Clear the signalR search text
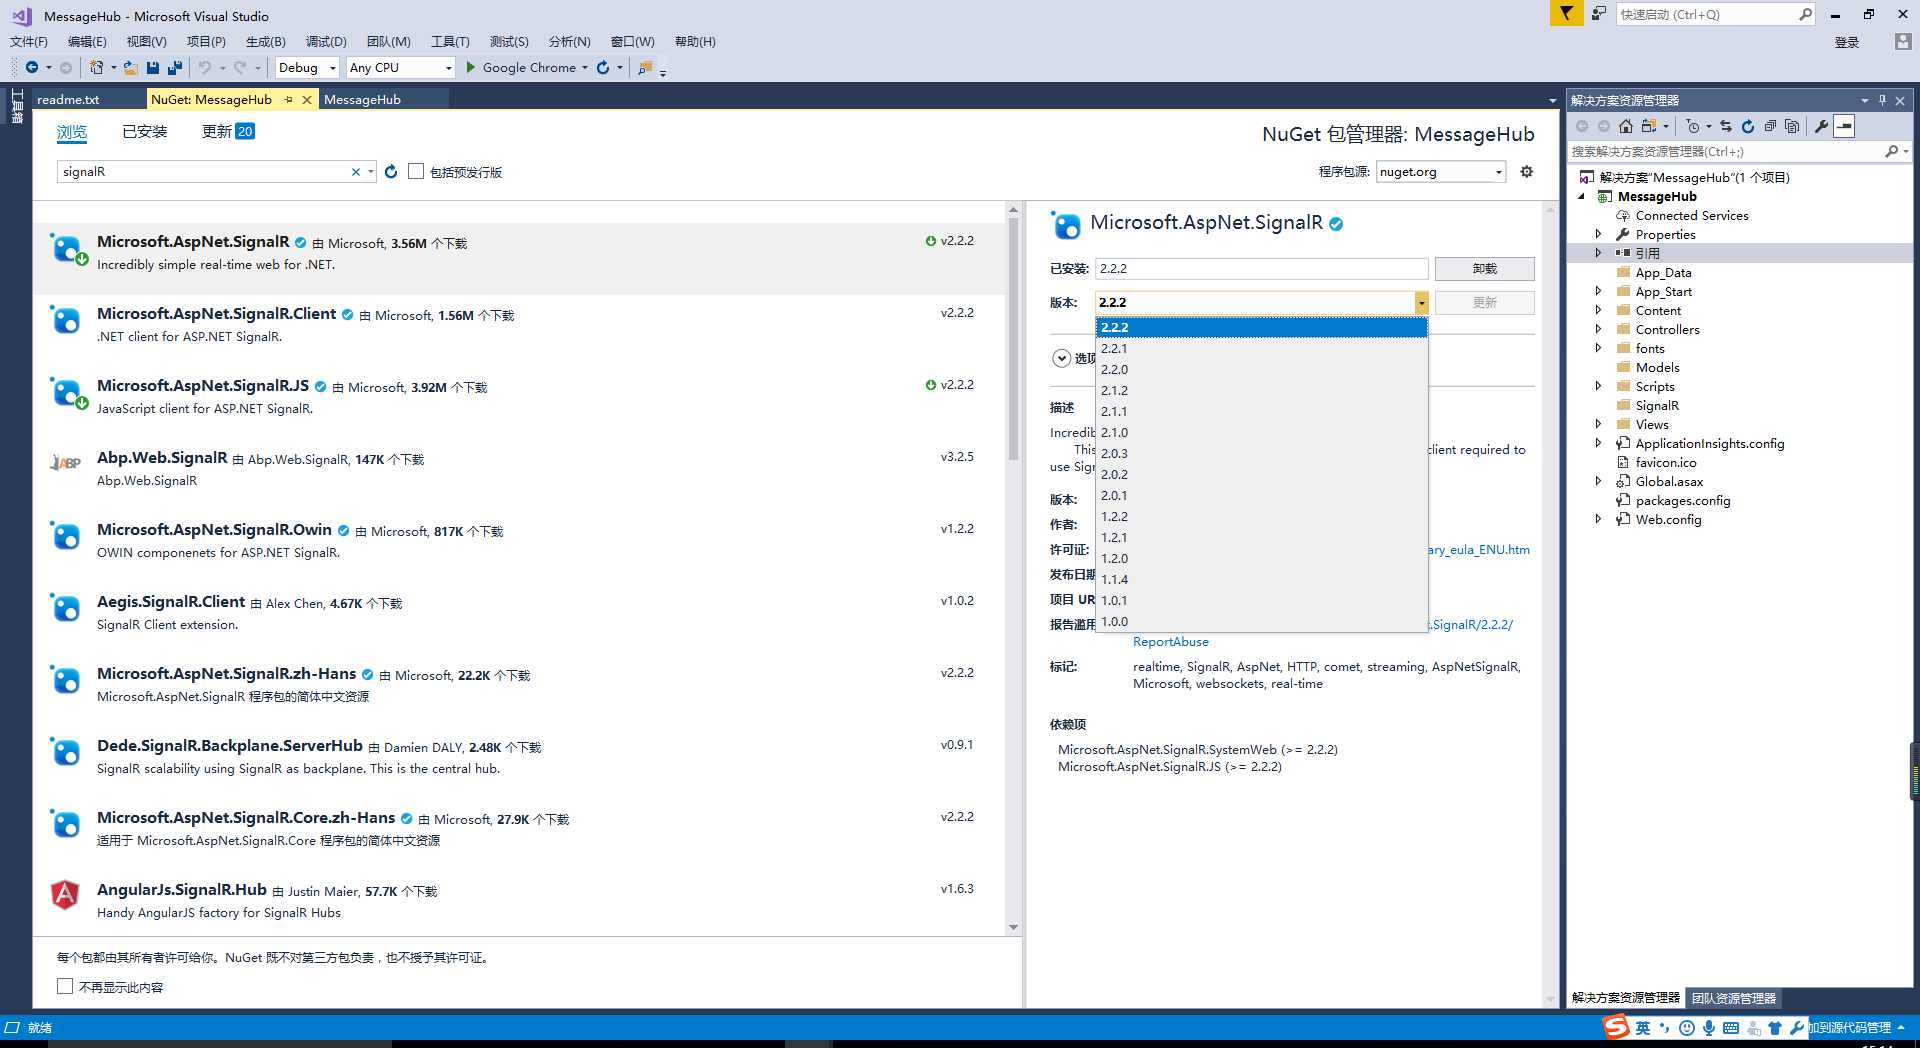The width and height of the screenshot is (1920, 1048). point(355,172)
